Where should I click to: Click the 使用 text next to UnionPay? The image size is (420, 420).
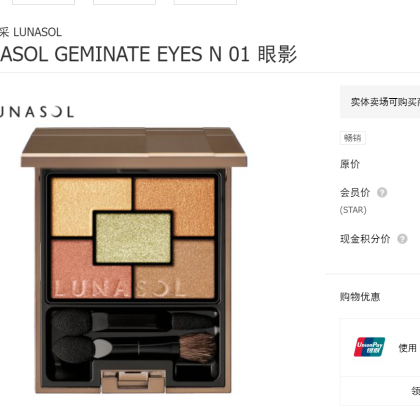pos(408,348)
